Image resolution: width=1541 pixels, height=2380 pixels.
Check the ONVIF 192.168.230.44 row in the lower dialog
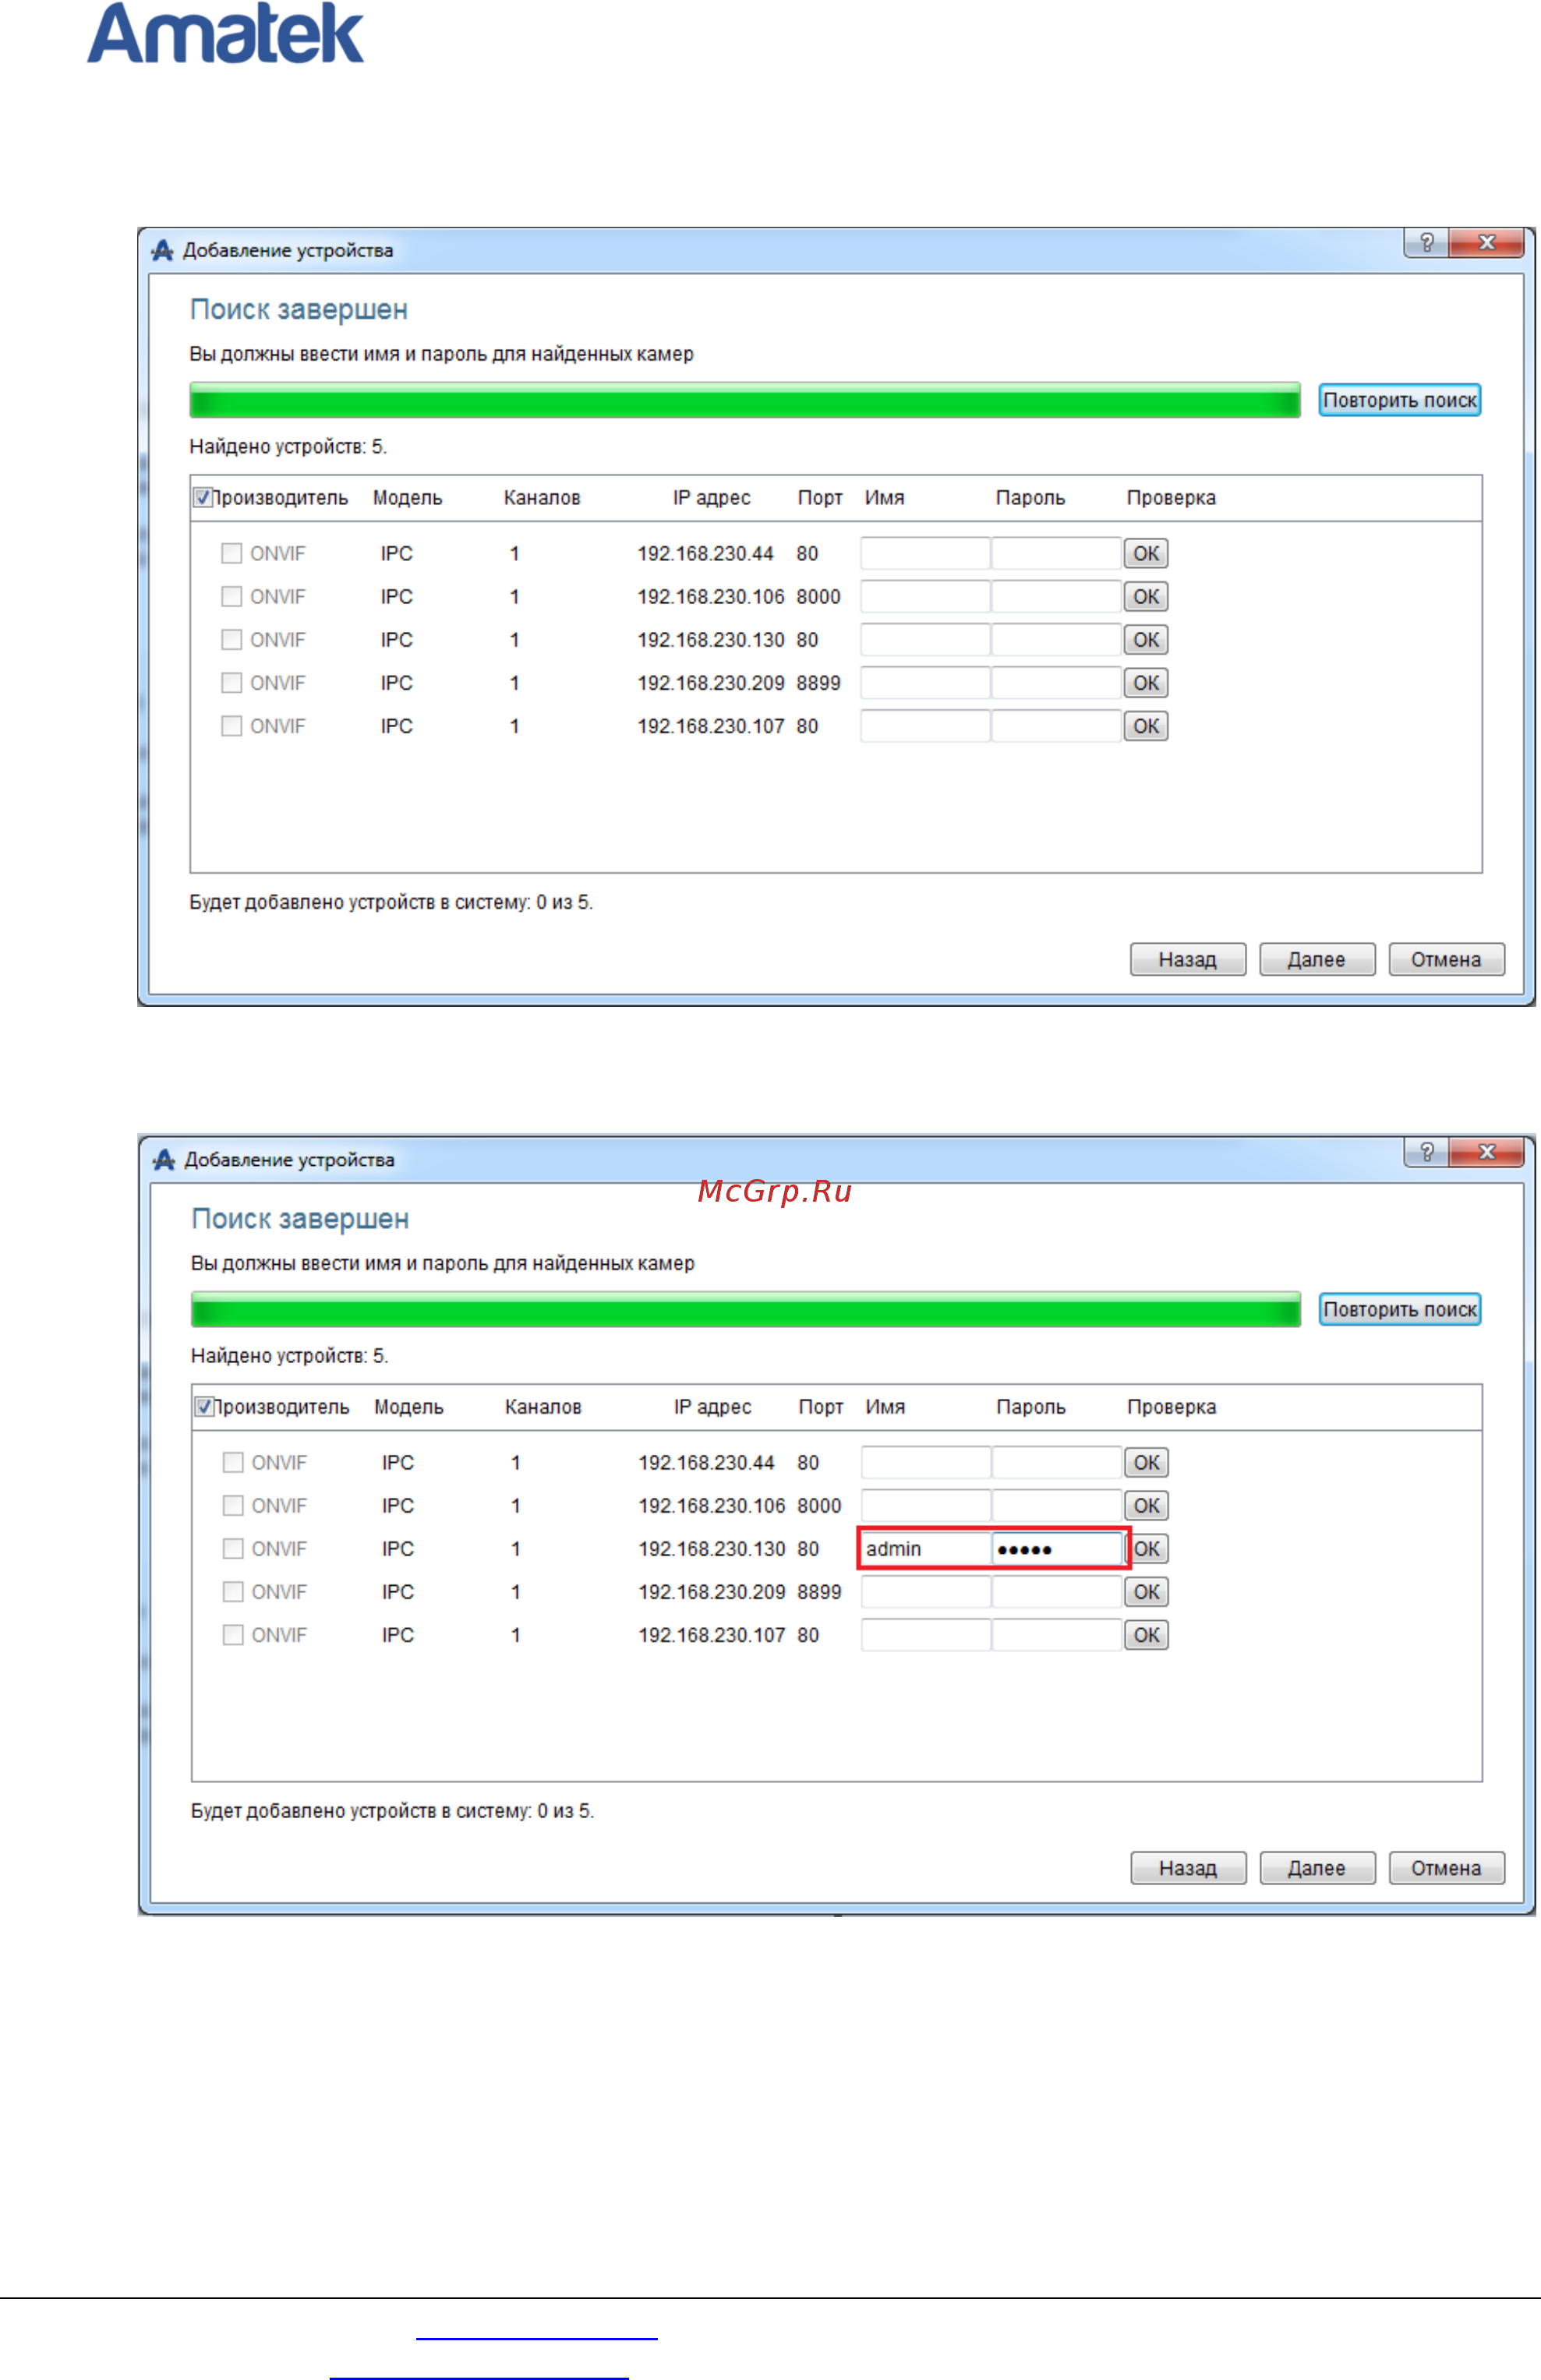coord(233,1462)
